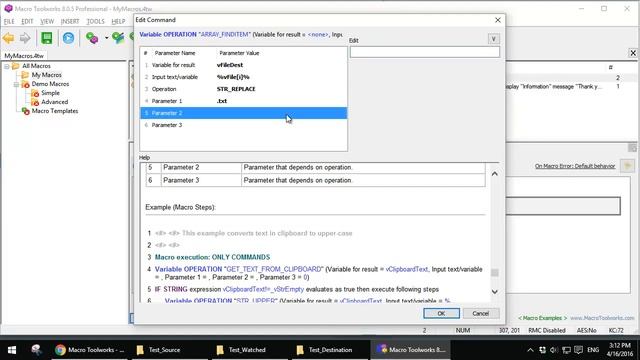Click the Macro Templates tree icon
Image resolution: width=640 pixels, height=360 pixels.
(25, 111)
